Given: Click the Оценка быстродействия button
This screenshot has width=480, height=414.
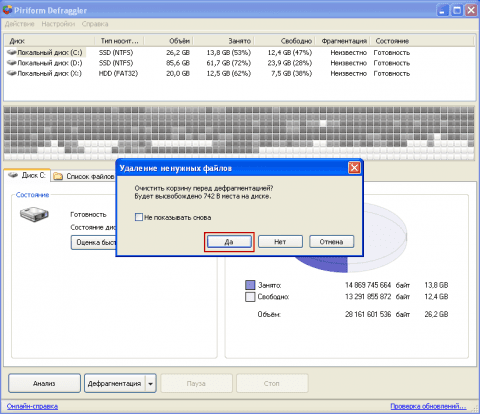Looking at the screenshot, I should (94, 242).
